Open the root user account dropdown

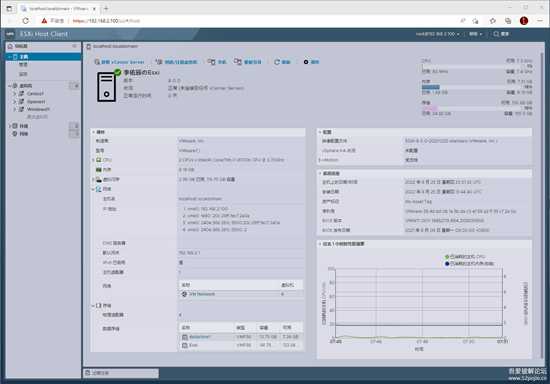pos(437,34)
